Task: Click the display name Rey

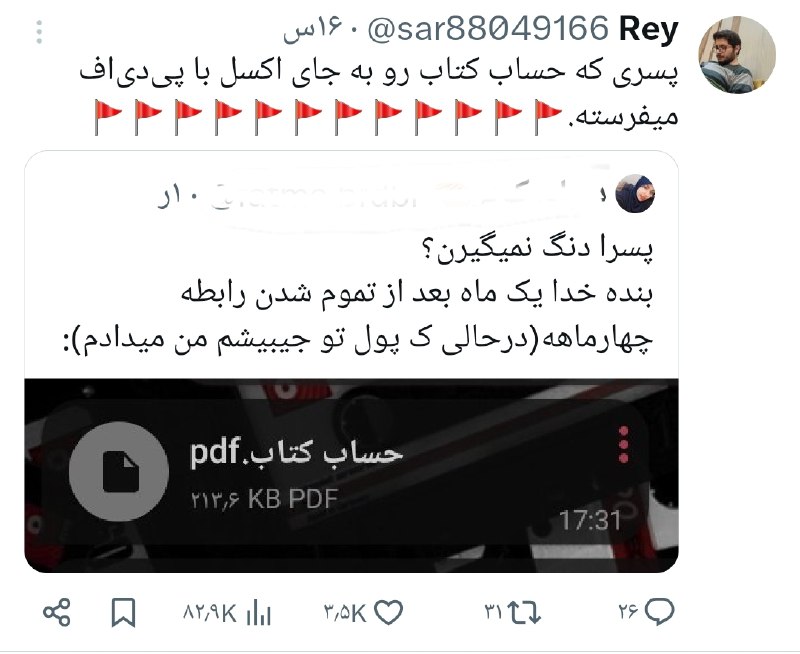Action: [648, 30]
